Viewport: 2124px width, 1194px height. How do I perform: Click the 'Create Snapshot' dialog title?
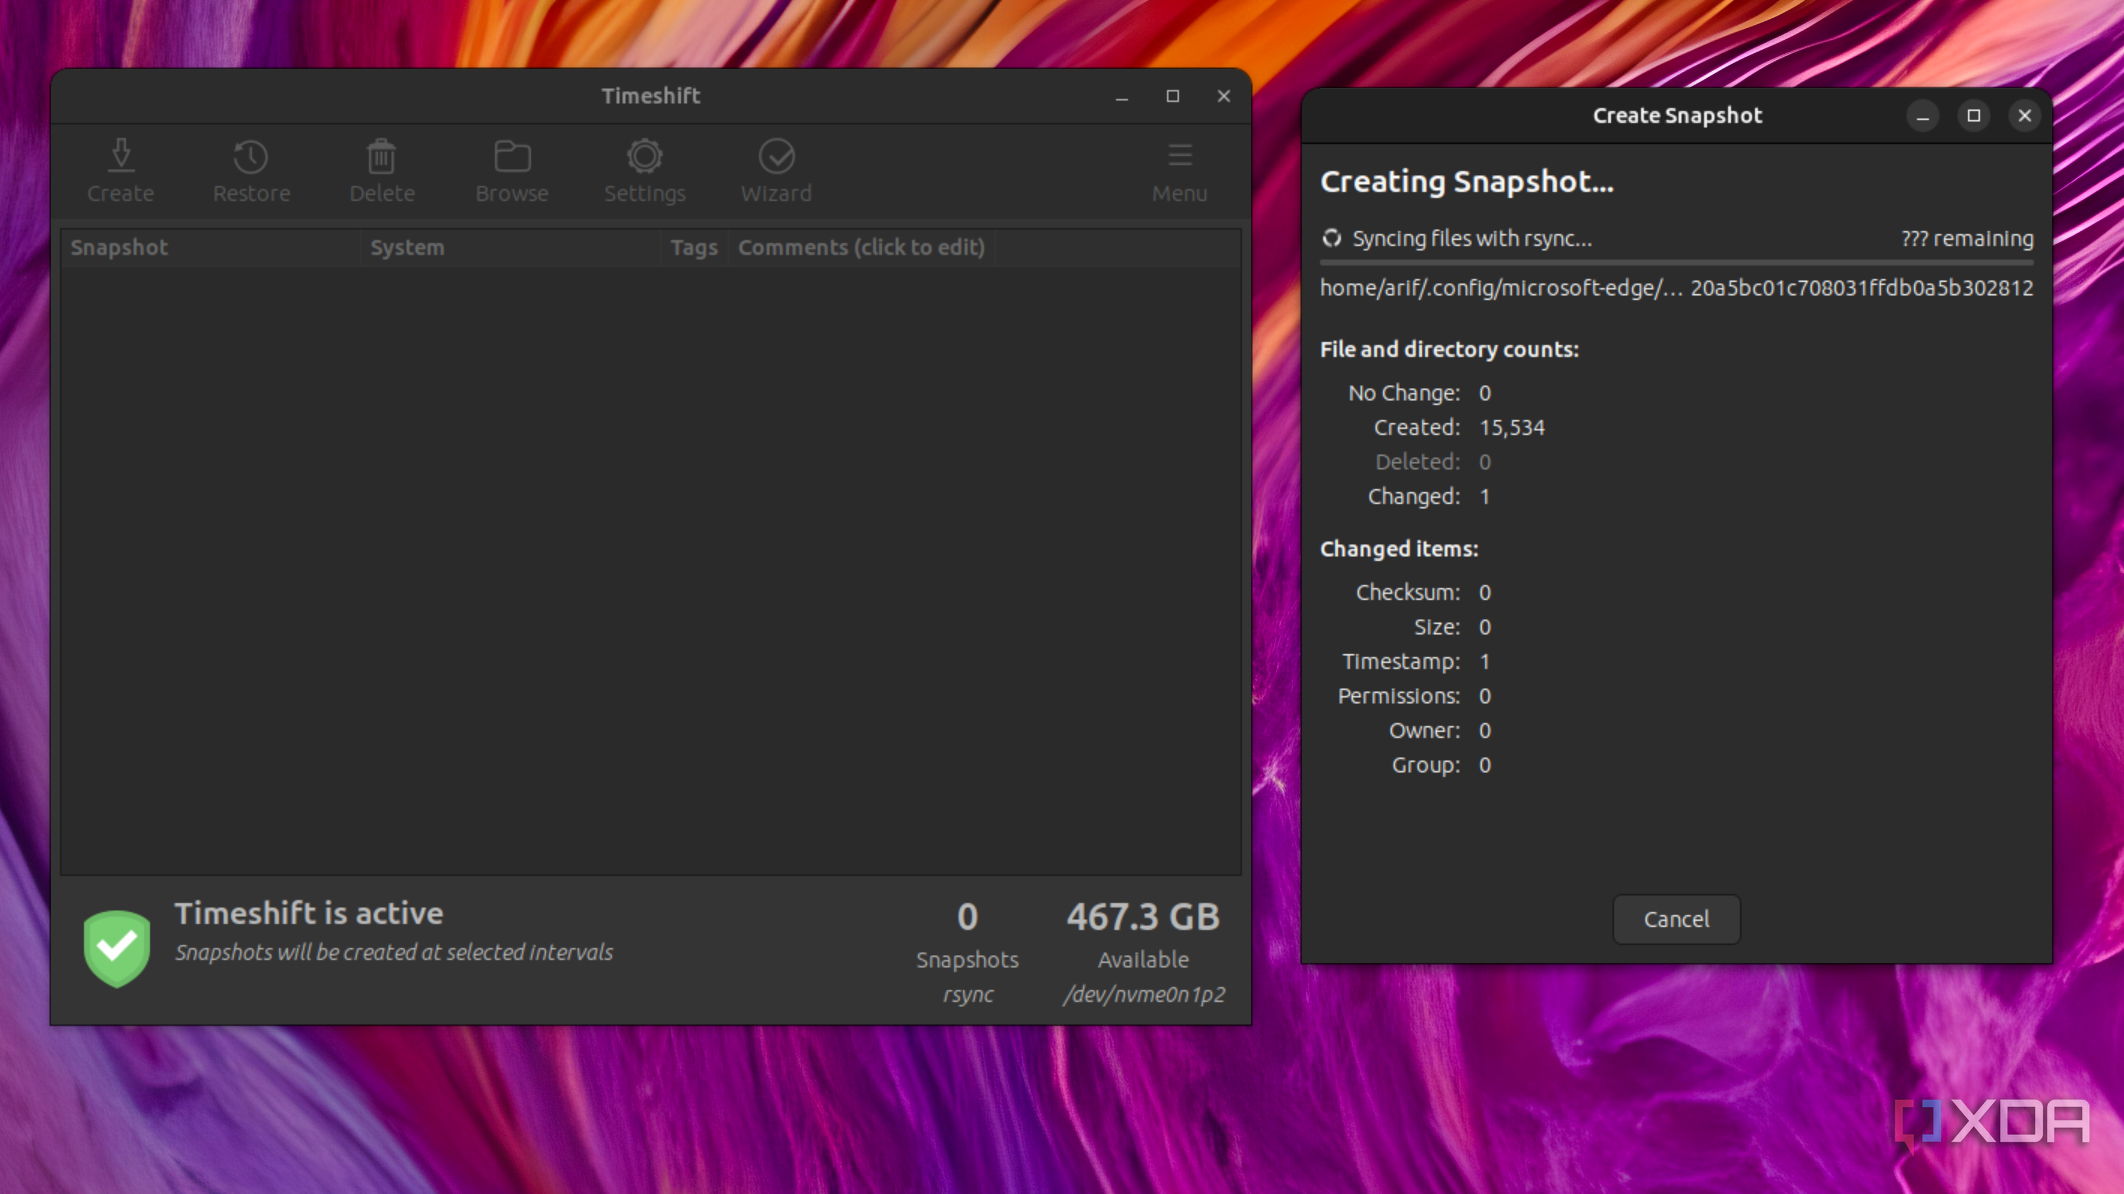(x=1677, y=116)
